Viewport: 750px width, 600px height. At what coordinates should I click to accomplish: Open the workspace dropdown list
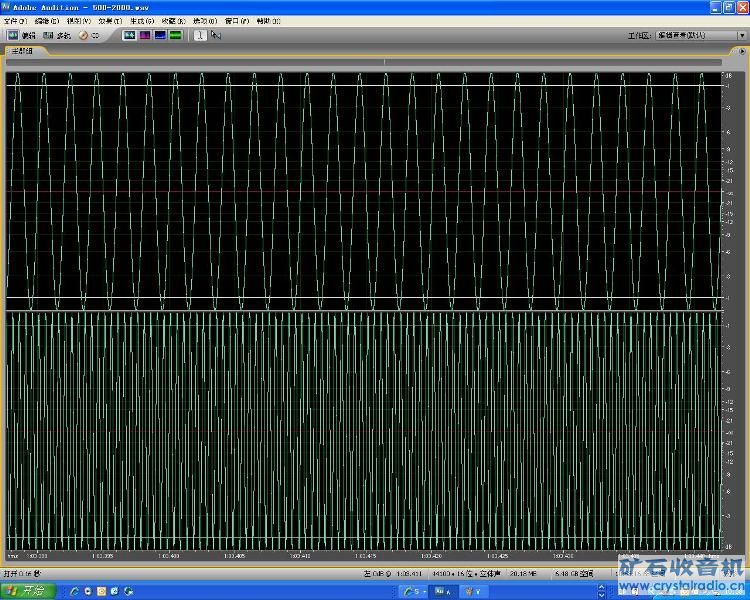701,35
